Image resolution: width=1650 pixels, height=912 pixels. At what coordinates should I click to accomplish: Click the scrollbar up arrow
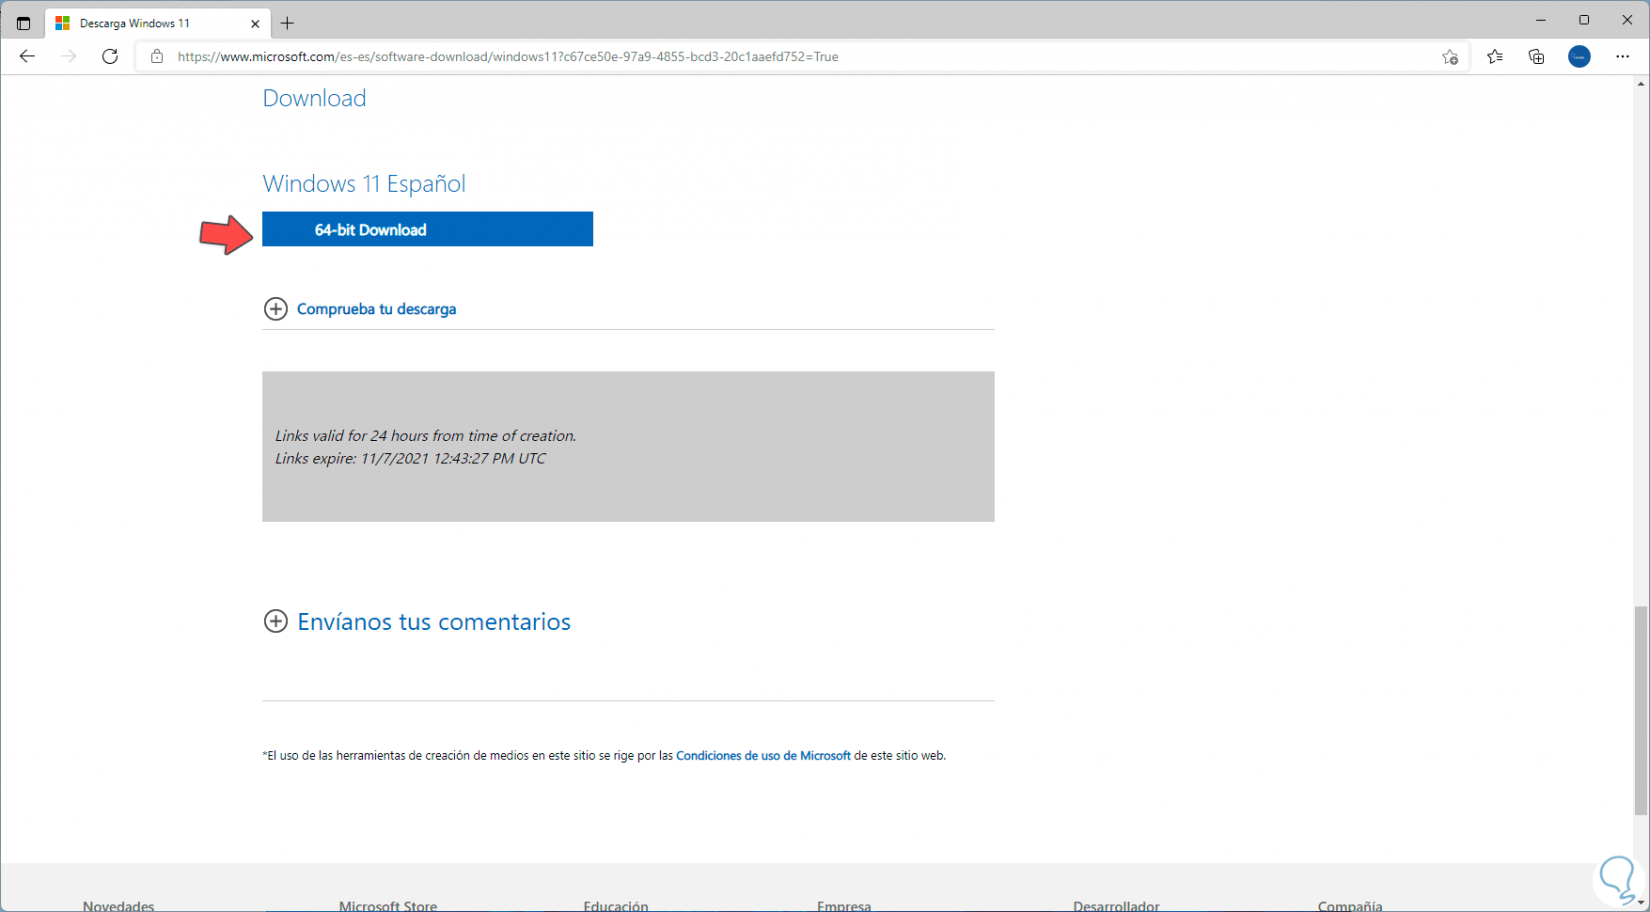click(x=1641, y=84)
